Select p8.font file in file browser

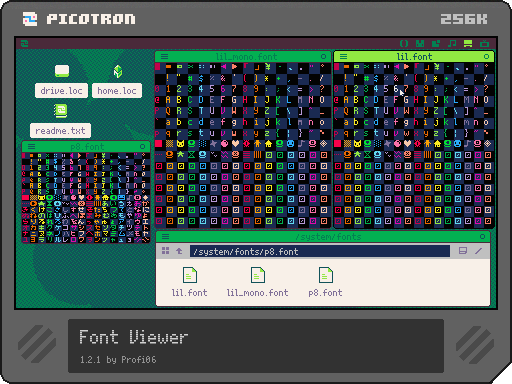point(325,282)
